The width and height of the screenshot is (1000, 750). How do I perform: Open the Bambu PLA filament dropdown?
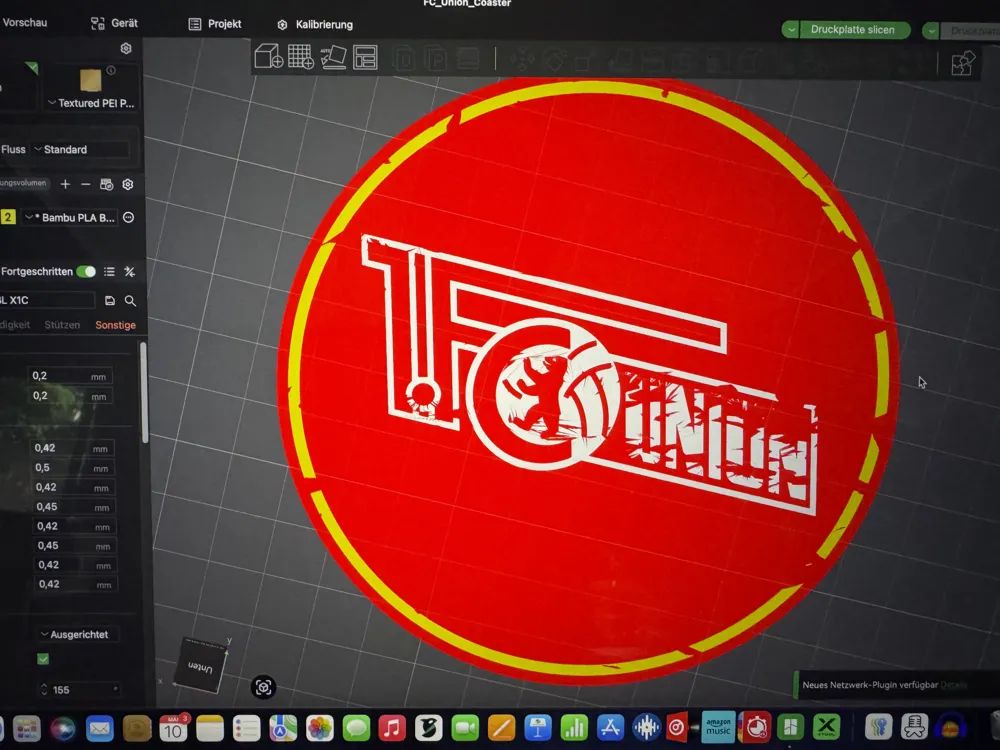click(x=70, y=217)
